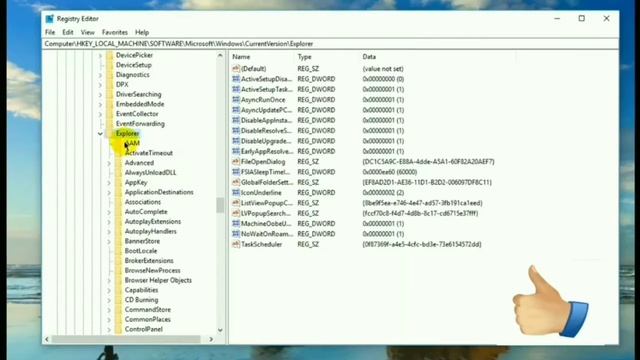Collapse the Explorer key
This screenshot has width=640, height=360.
click(x=100, y=133)
